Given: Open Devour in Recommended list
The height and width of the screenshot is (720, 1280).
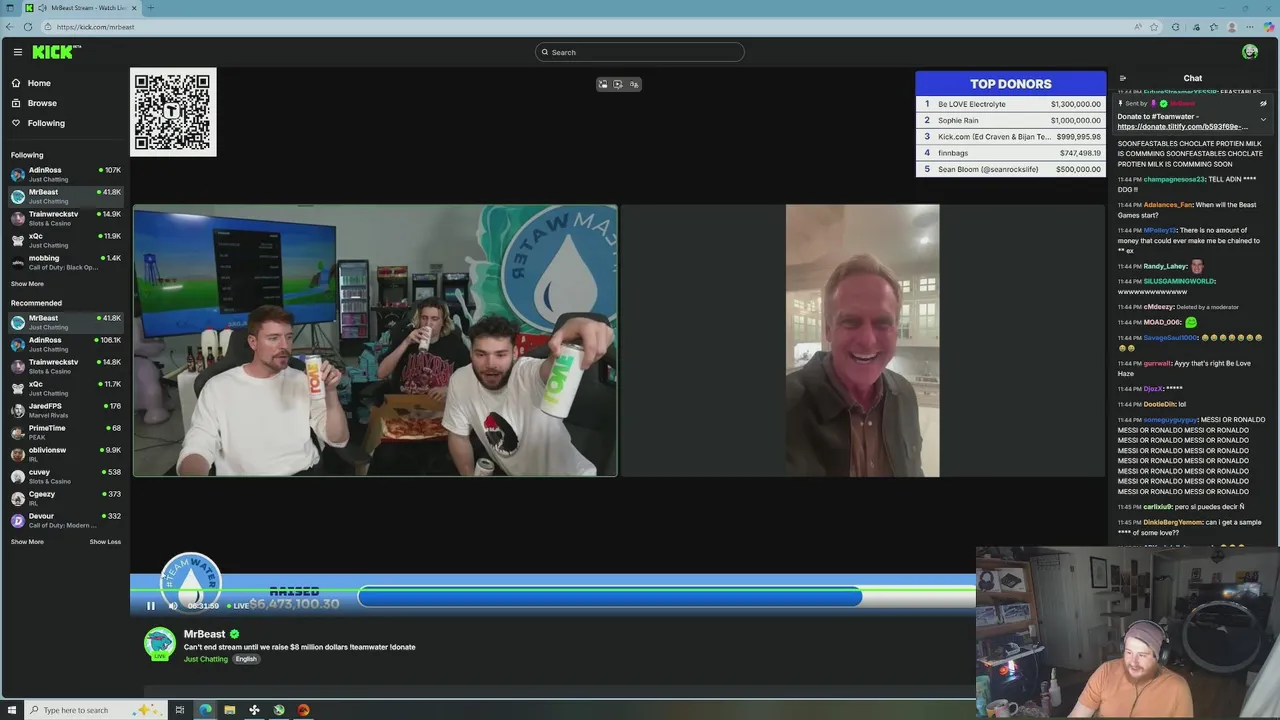Looking at the screenshot, I should pos(65,520).
